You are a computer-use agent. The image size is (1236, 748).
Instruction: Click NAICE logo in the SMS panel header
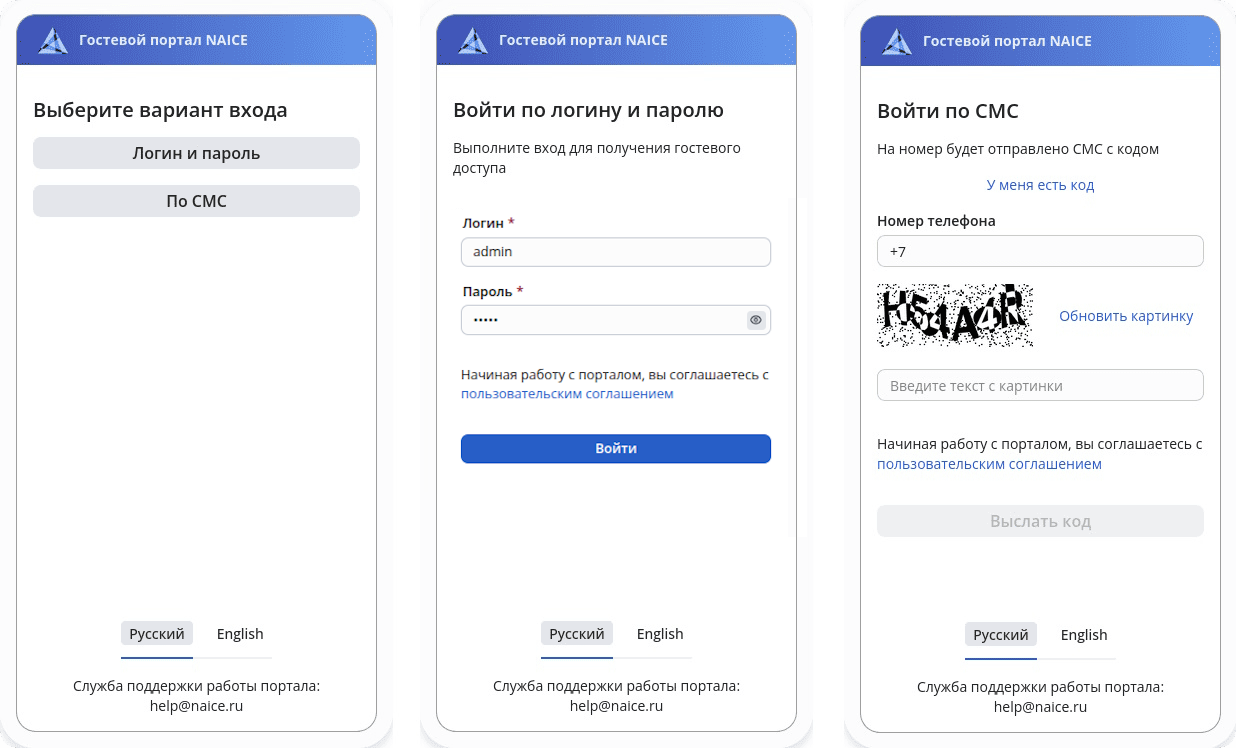tap(897, 41)
